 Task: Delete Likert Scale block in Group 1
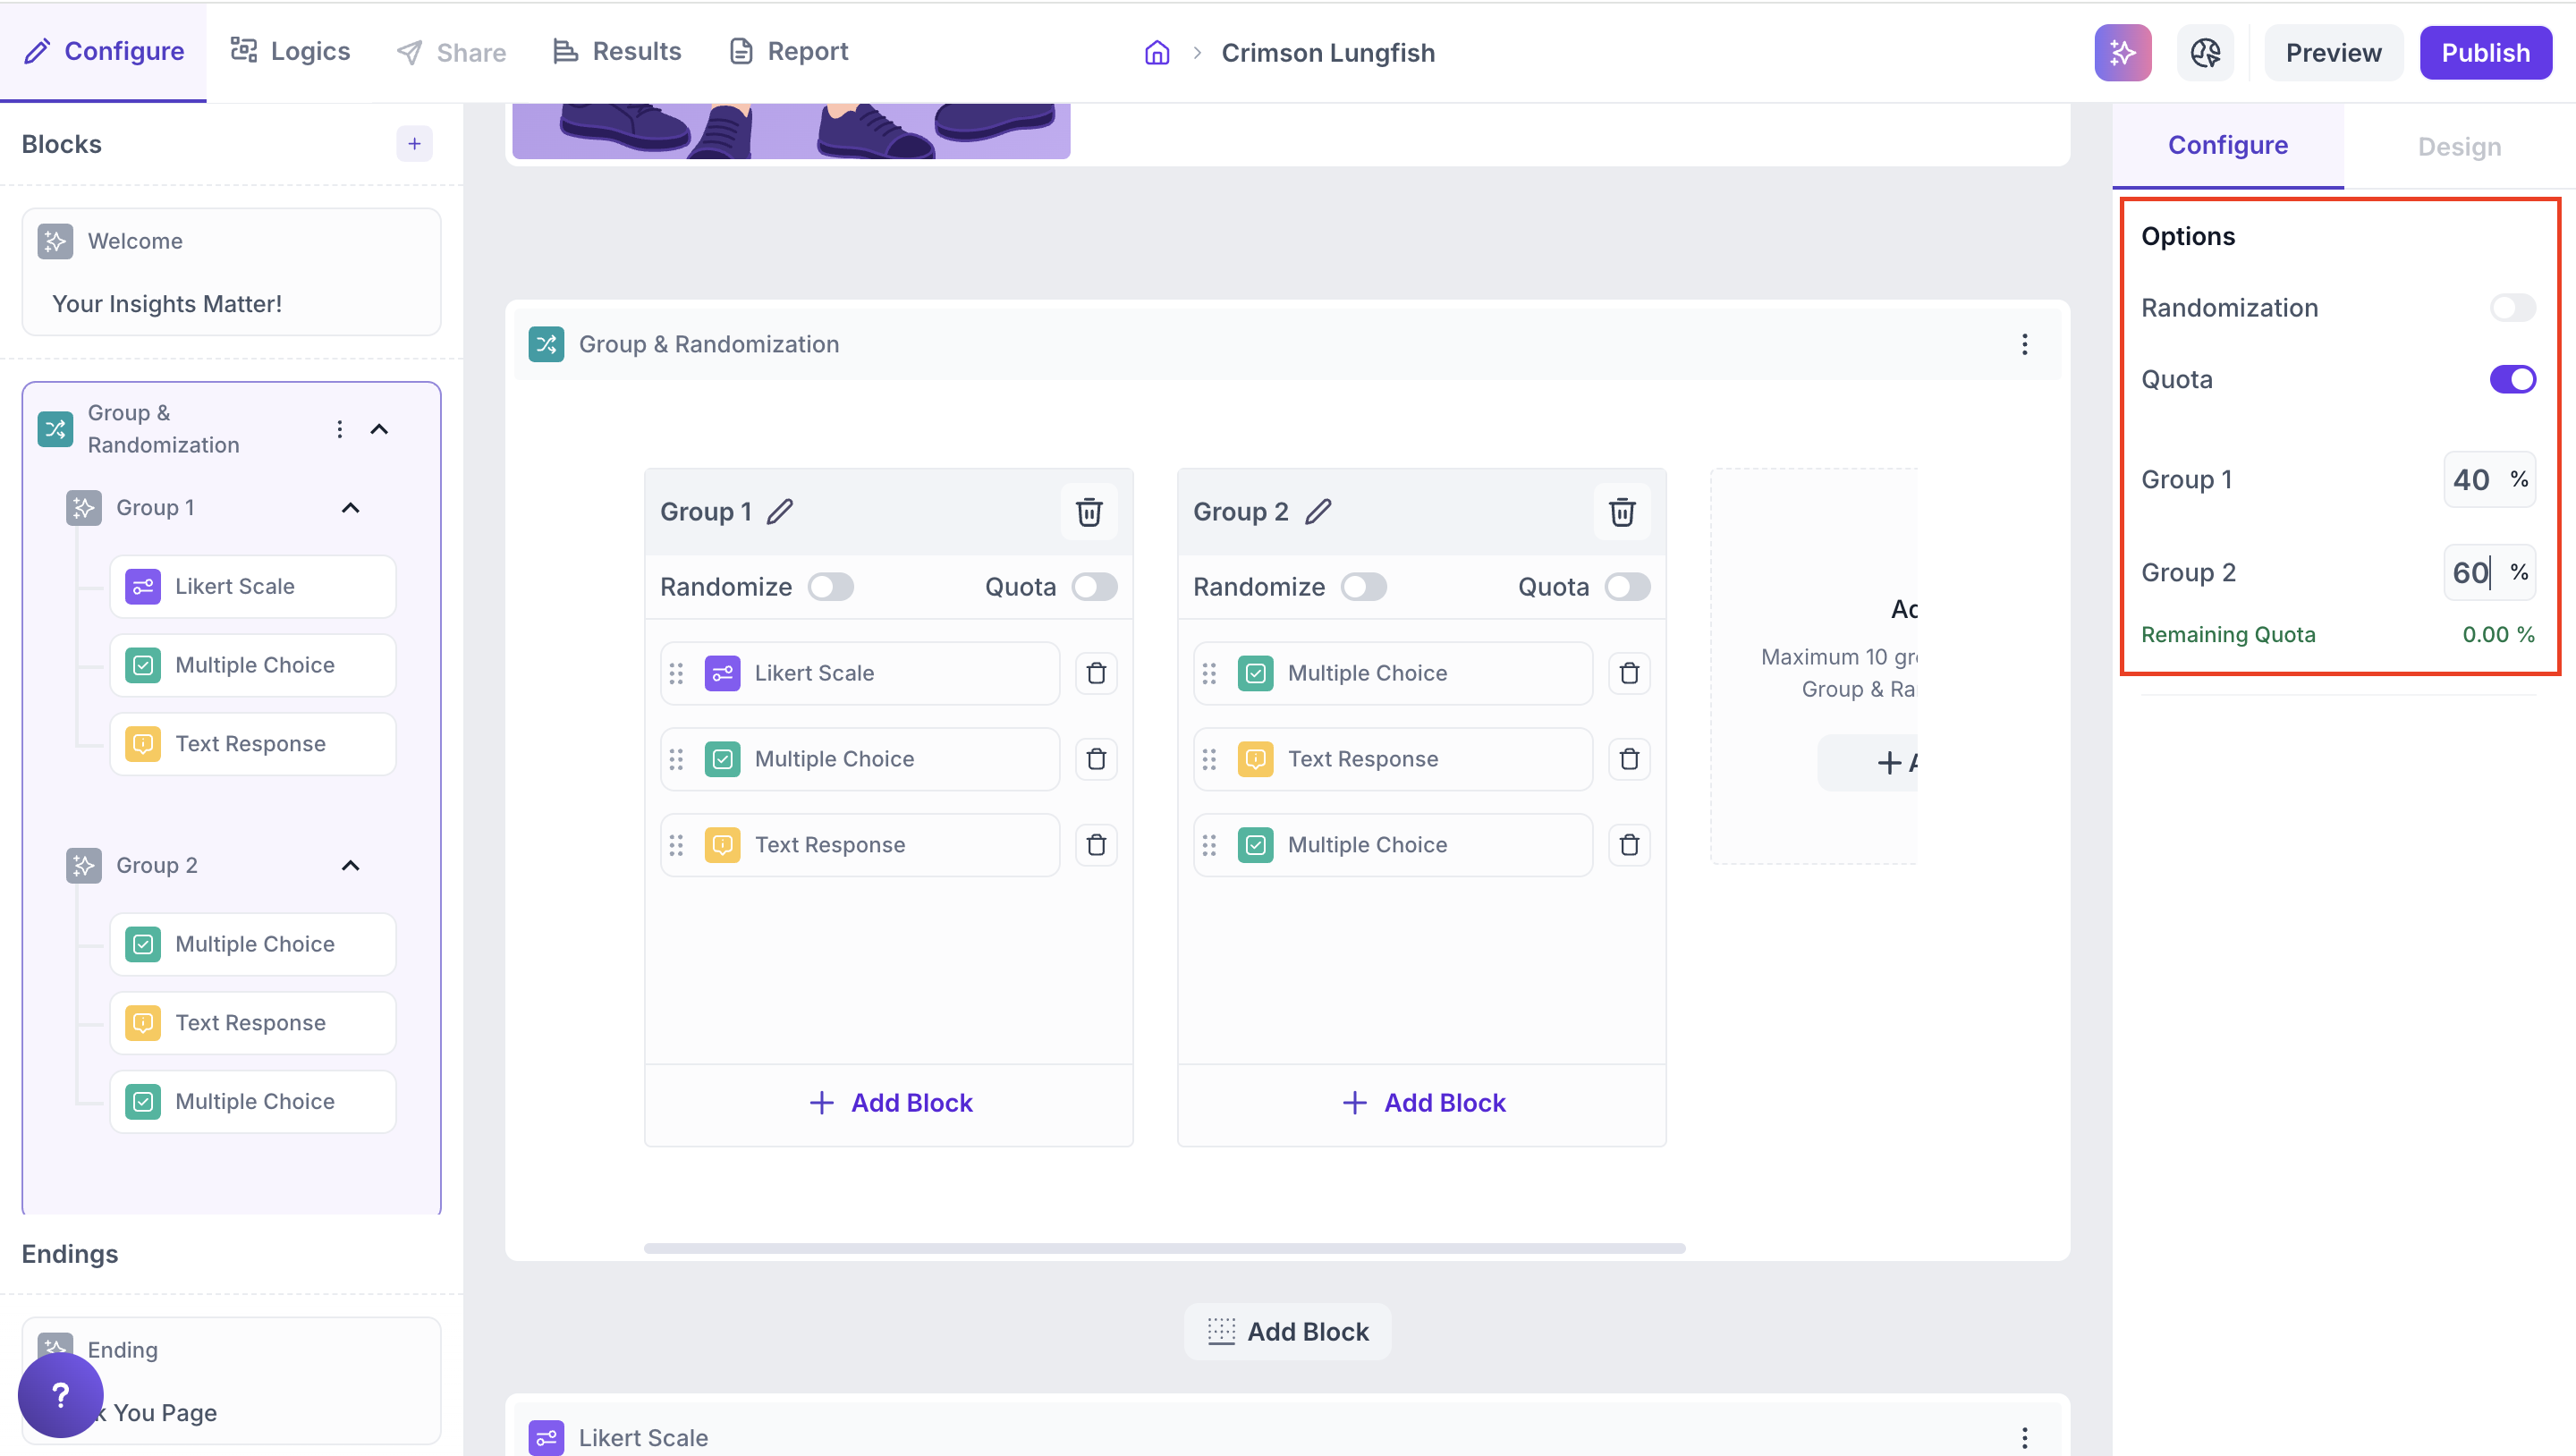point(1096,673)
